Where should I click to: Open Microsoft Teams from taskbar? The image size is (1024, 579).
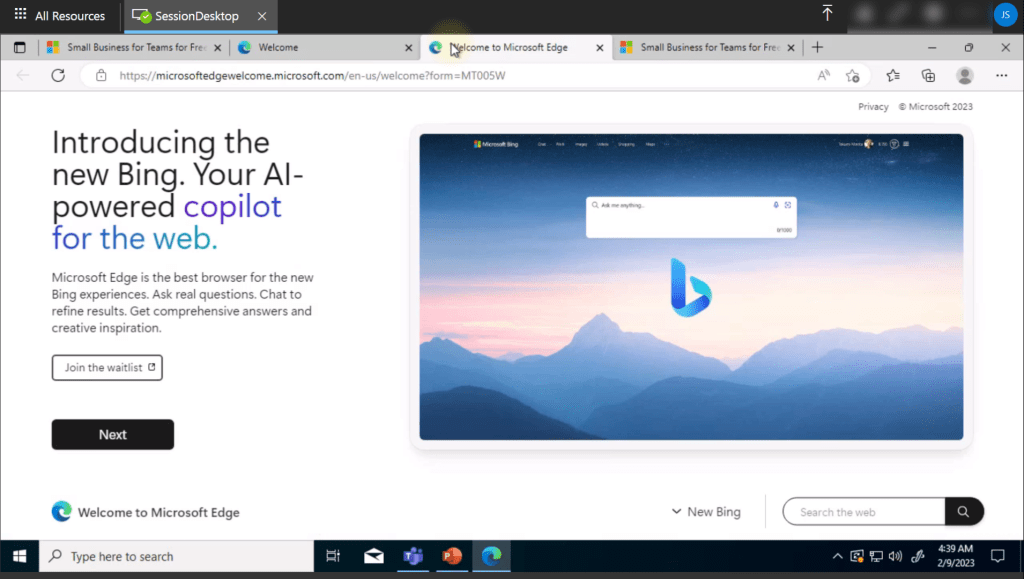[x=412, y=556]
